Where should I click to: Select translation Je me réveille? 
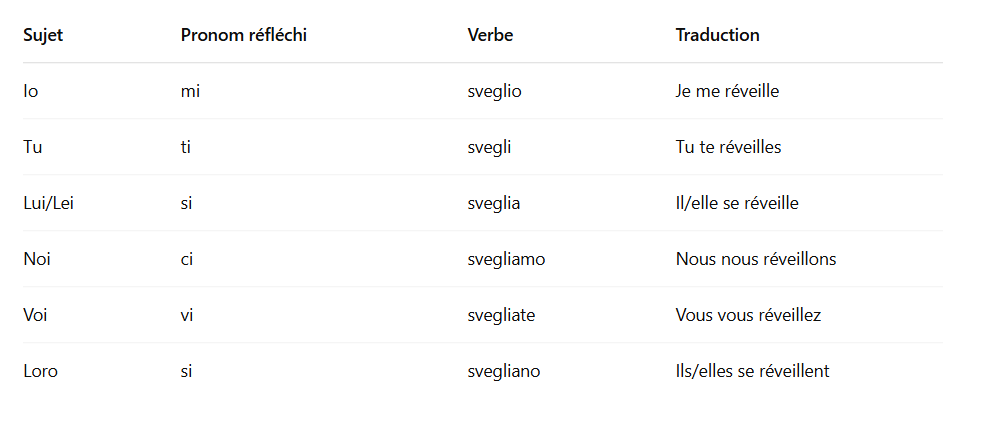coord(727,91)
